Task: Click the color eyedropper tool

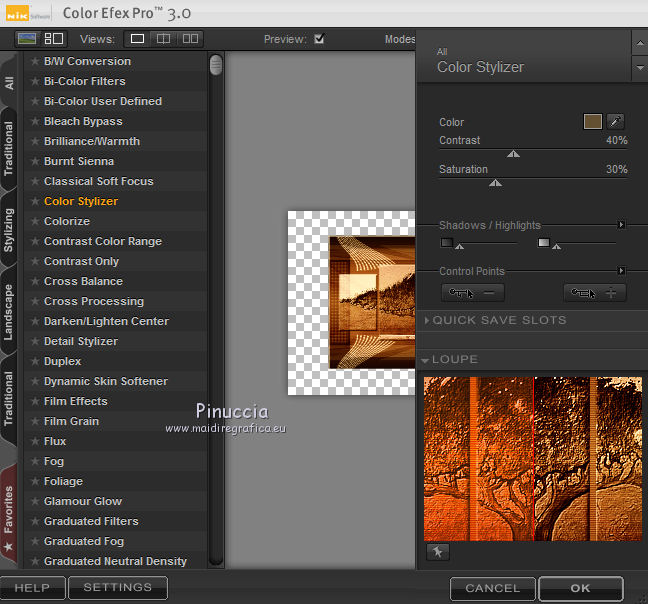Action: (x=616, y=122)
